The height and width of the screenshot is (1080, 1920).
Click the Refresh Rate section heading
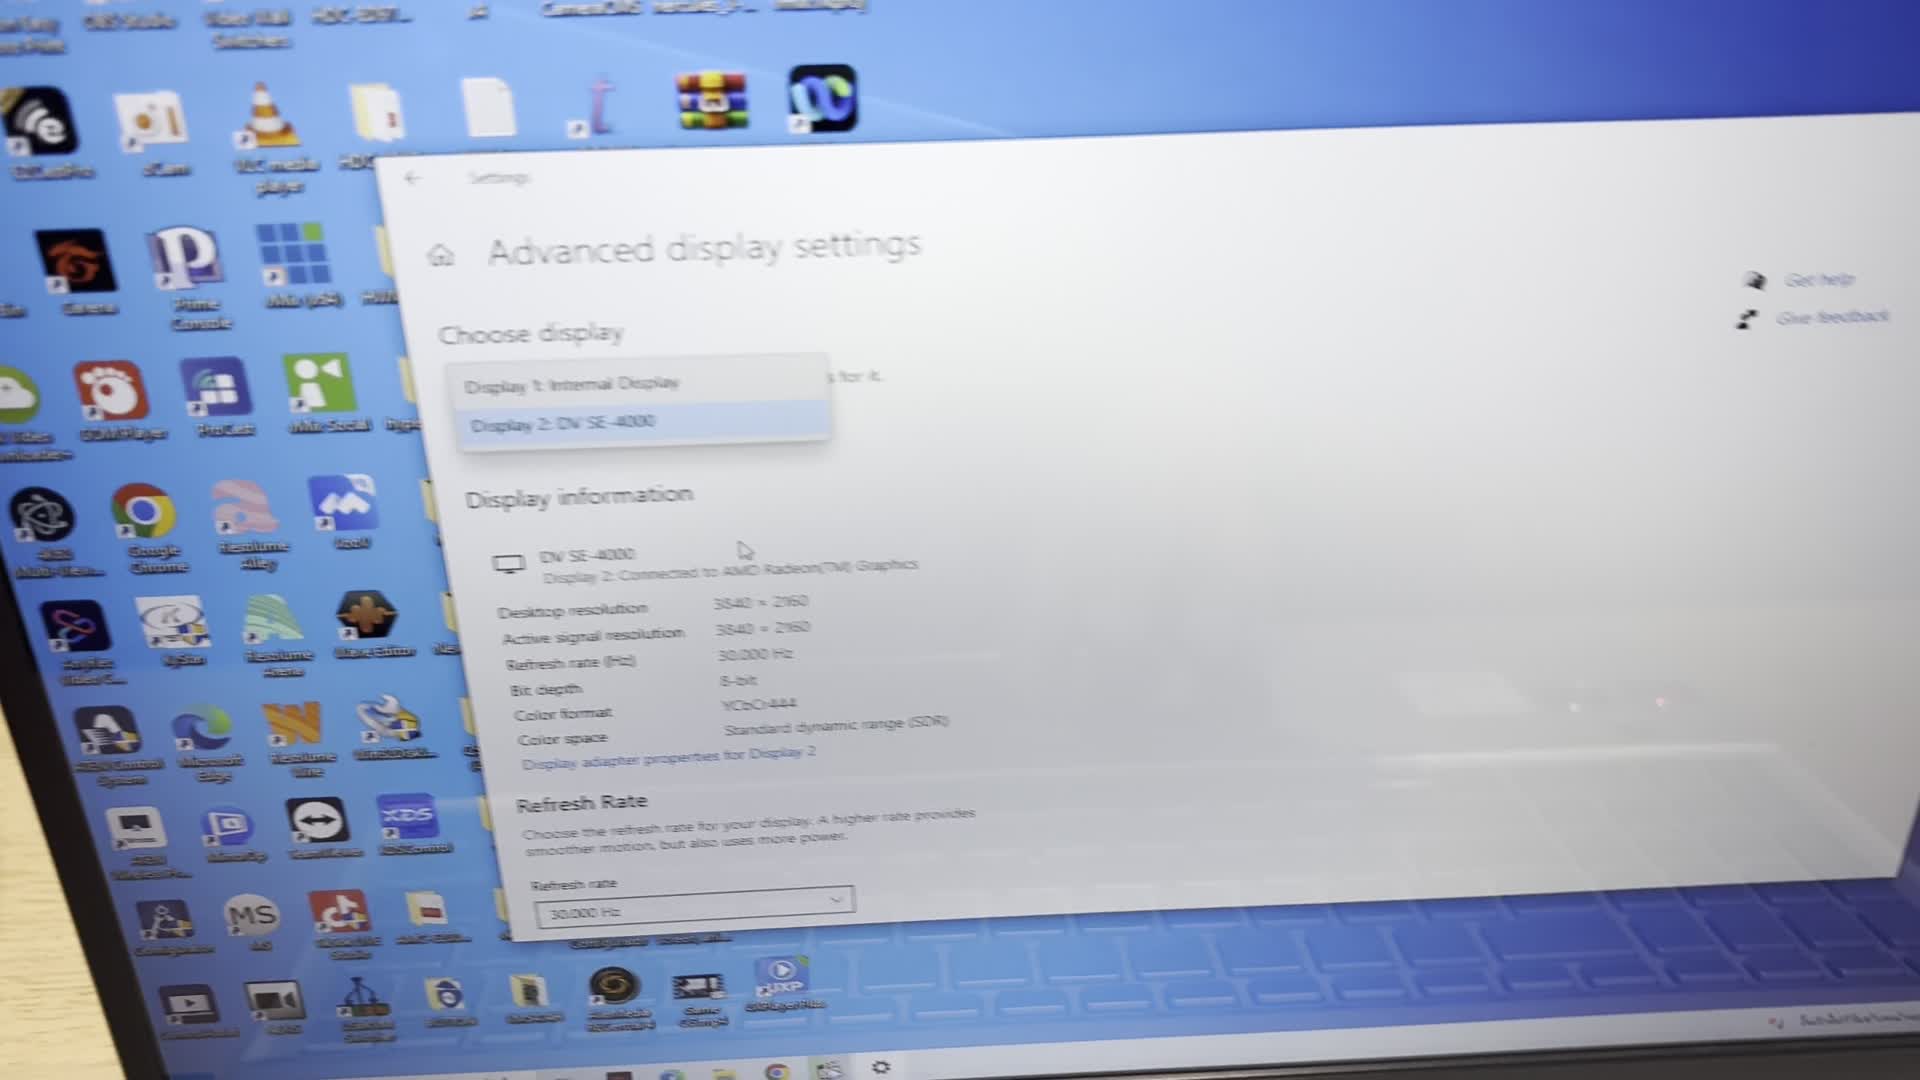[582, 803]
